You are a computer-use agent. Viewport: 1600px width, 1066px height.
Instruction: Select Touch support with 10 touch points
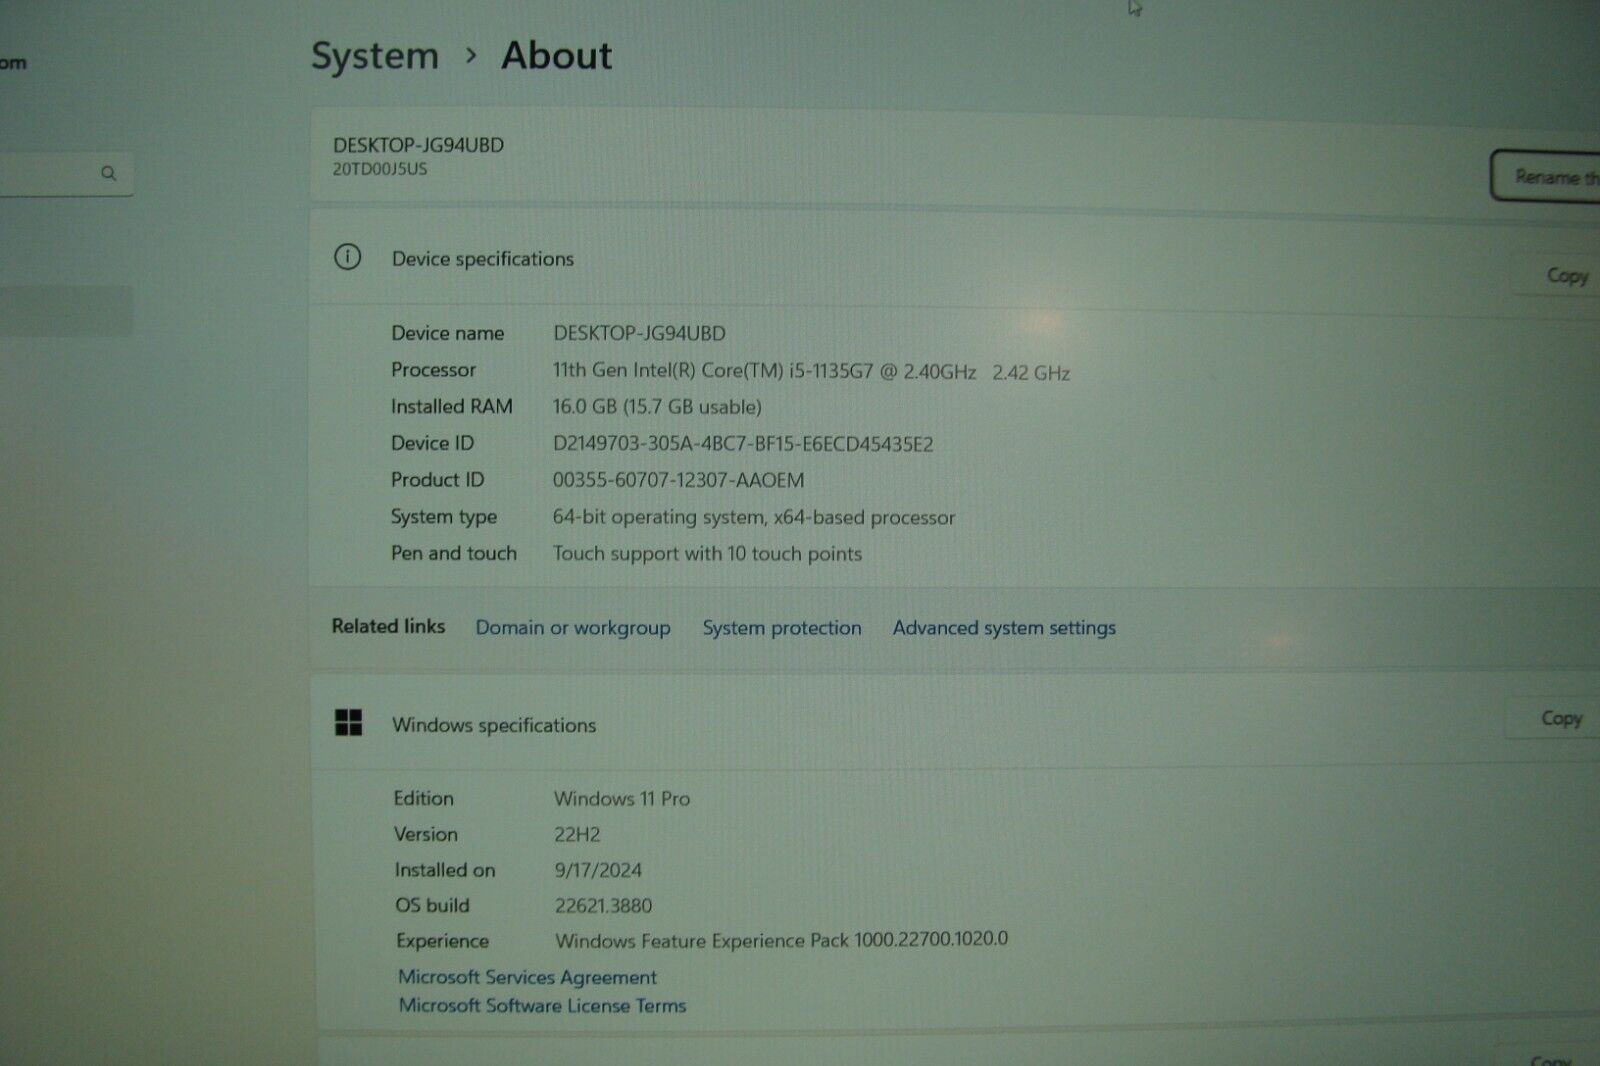(707, 554)
